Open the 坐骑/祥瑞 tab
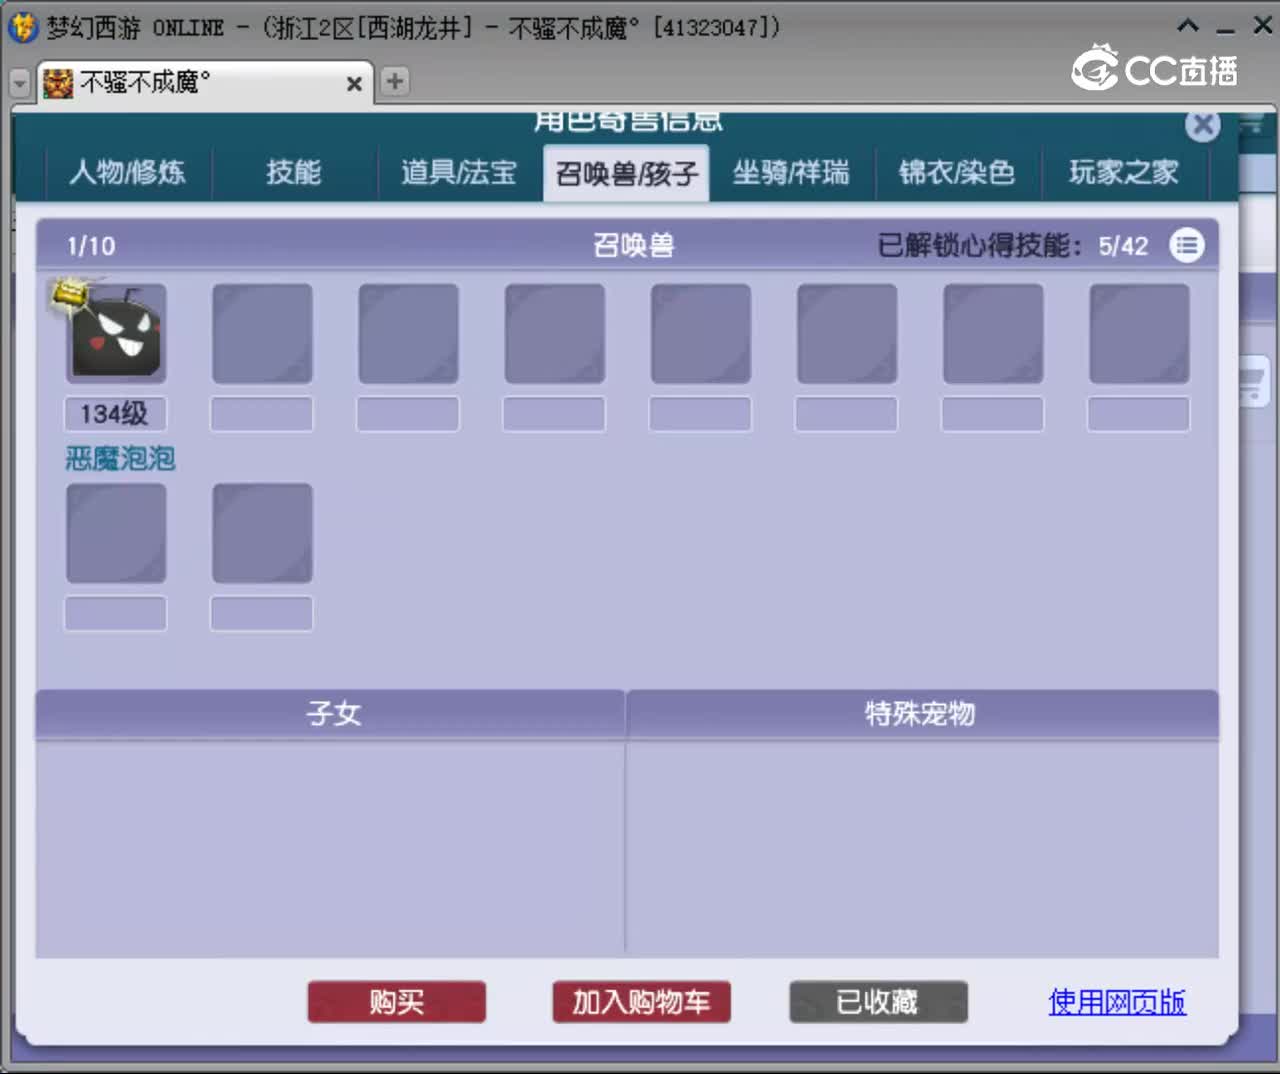 point(791,172)
